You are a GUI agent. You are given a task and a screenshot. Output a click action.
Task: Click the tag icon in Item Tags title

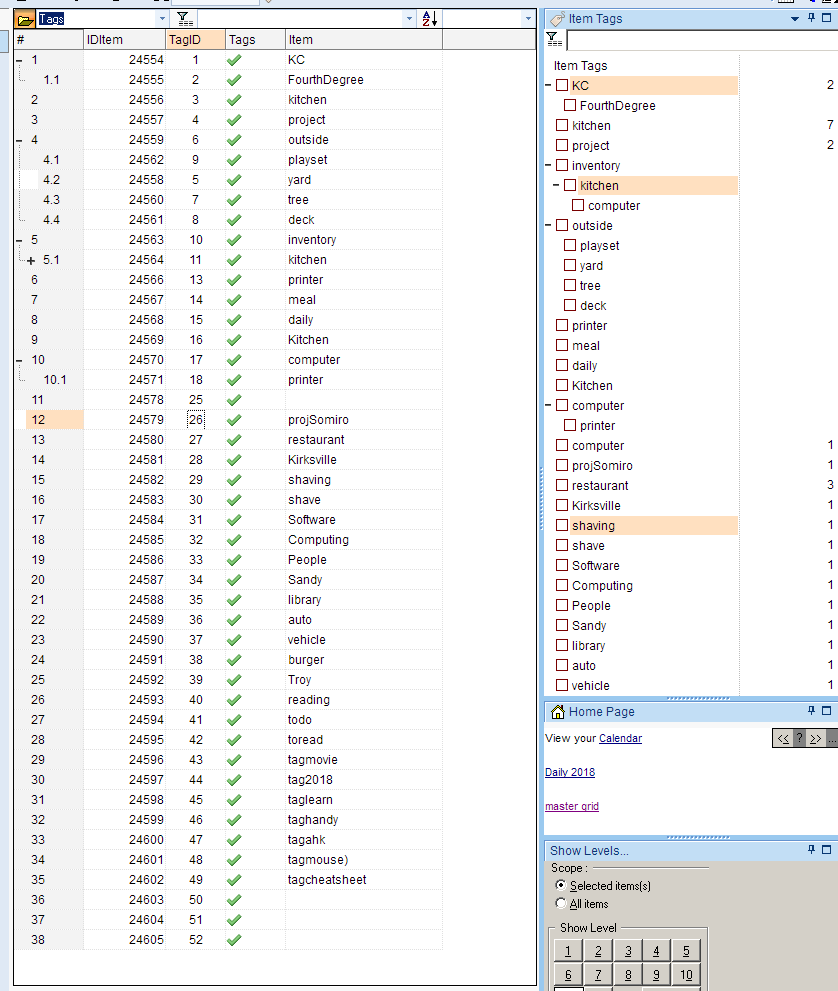[557, 19]
